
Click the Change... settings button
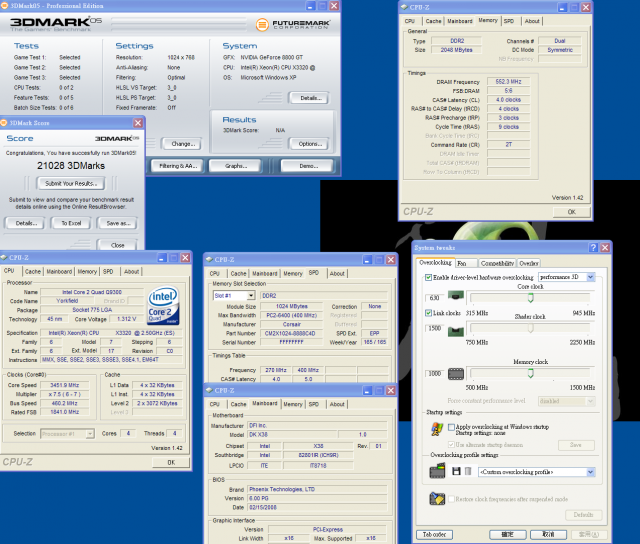(182, 144)
